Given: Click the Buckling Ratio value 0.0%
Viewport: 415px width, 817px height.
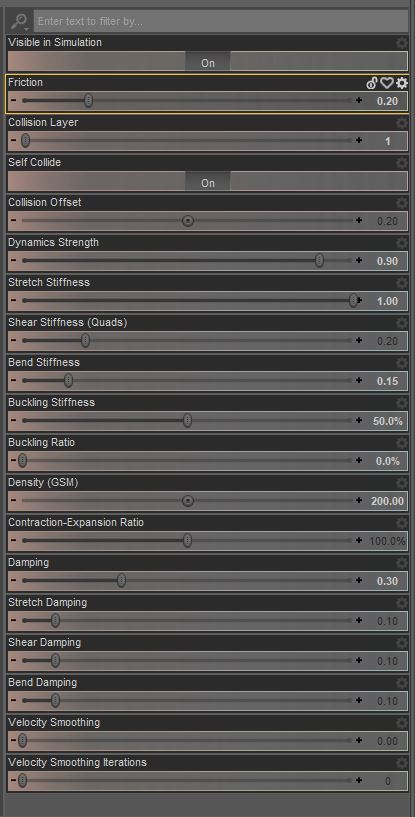Looking at the screenshot, I should coord(389,461).
